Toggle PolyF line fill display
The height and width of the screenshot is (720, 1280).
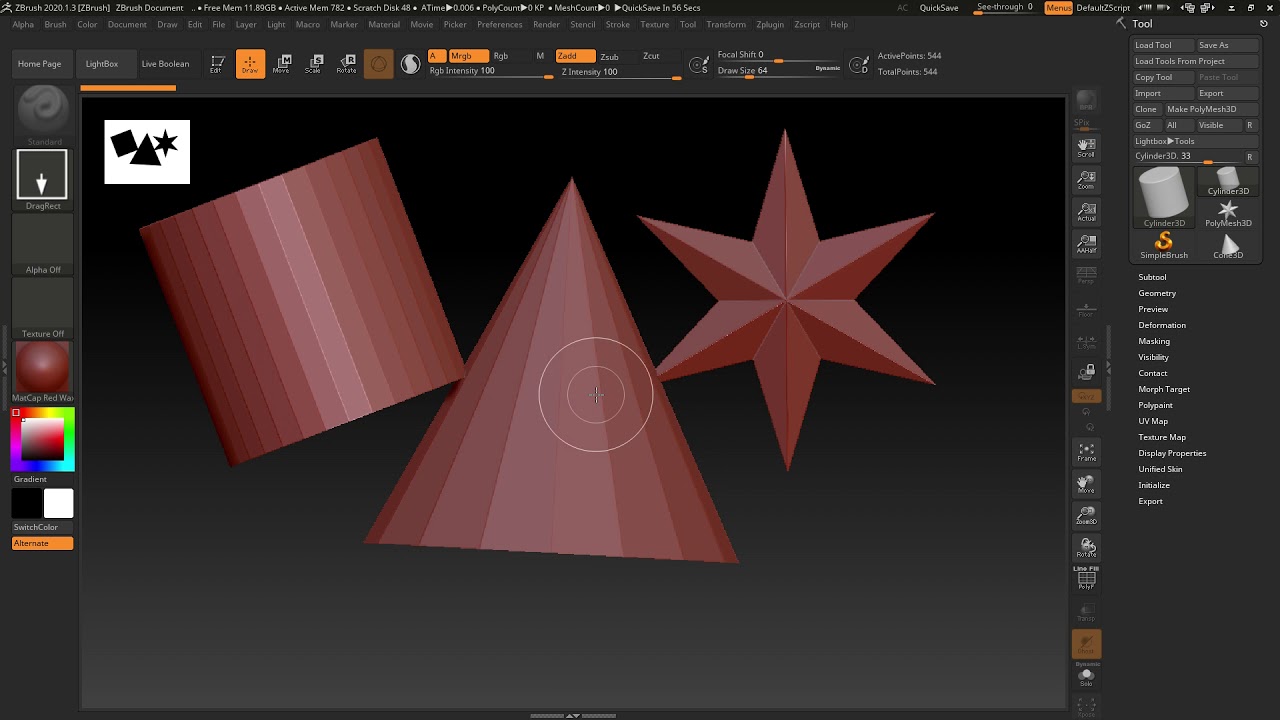(1086, 578)
